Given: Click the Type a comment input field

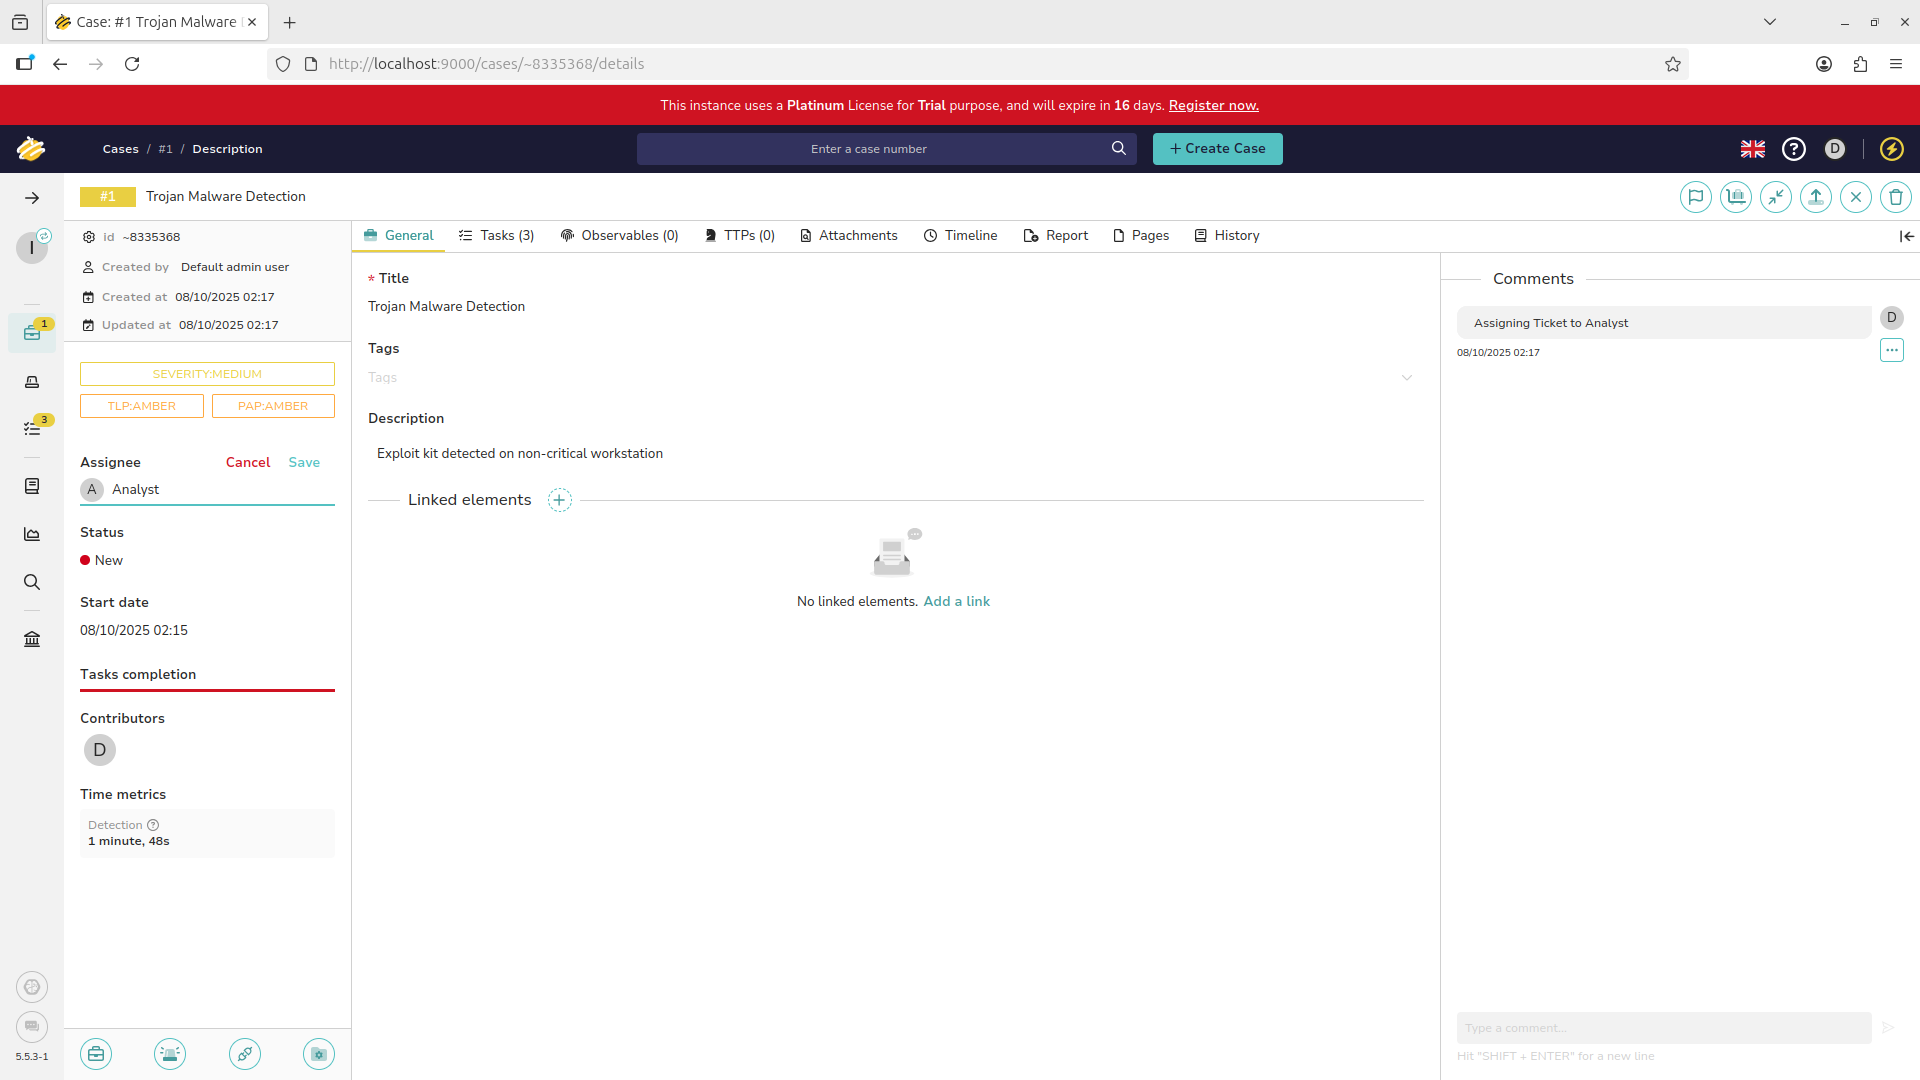Looking at the screenshot, I should pos(1663,1028).
